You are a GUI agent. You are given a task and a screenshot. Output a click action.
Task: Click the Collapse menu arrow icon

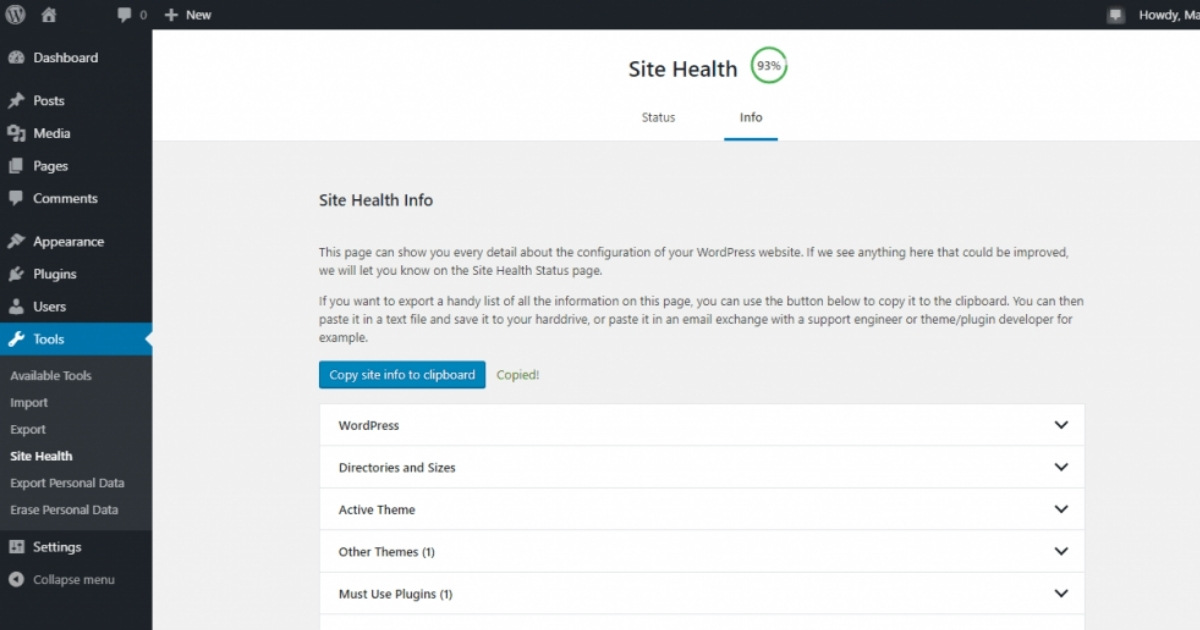tap(17, 579)
